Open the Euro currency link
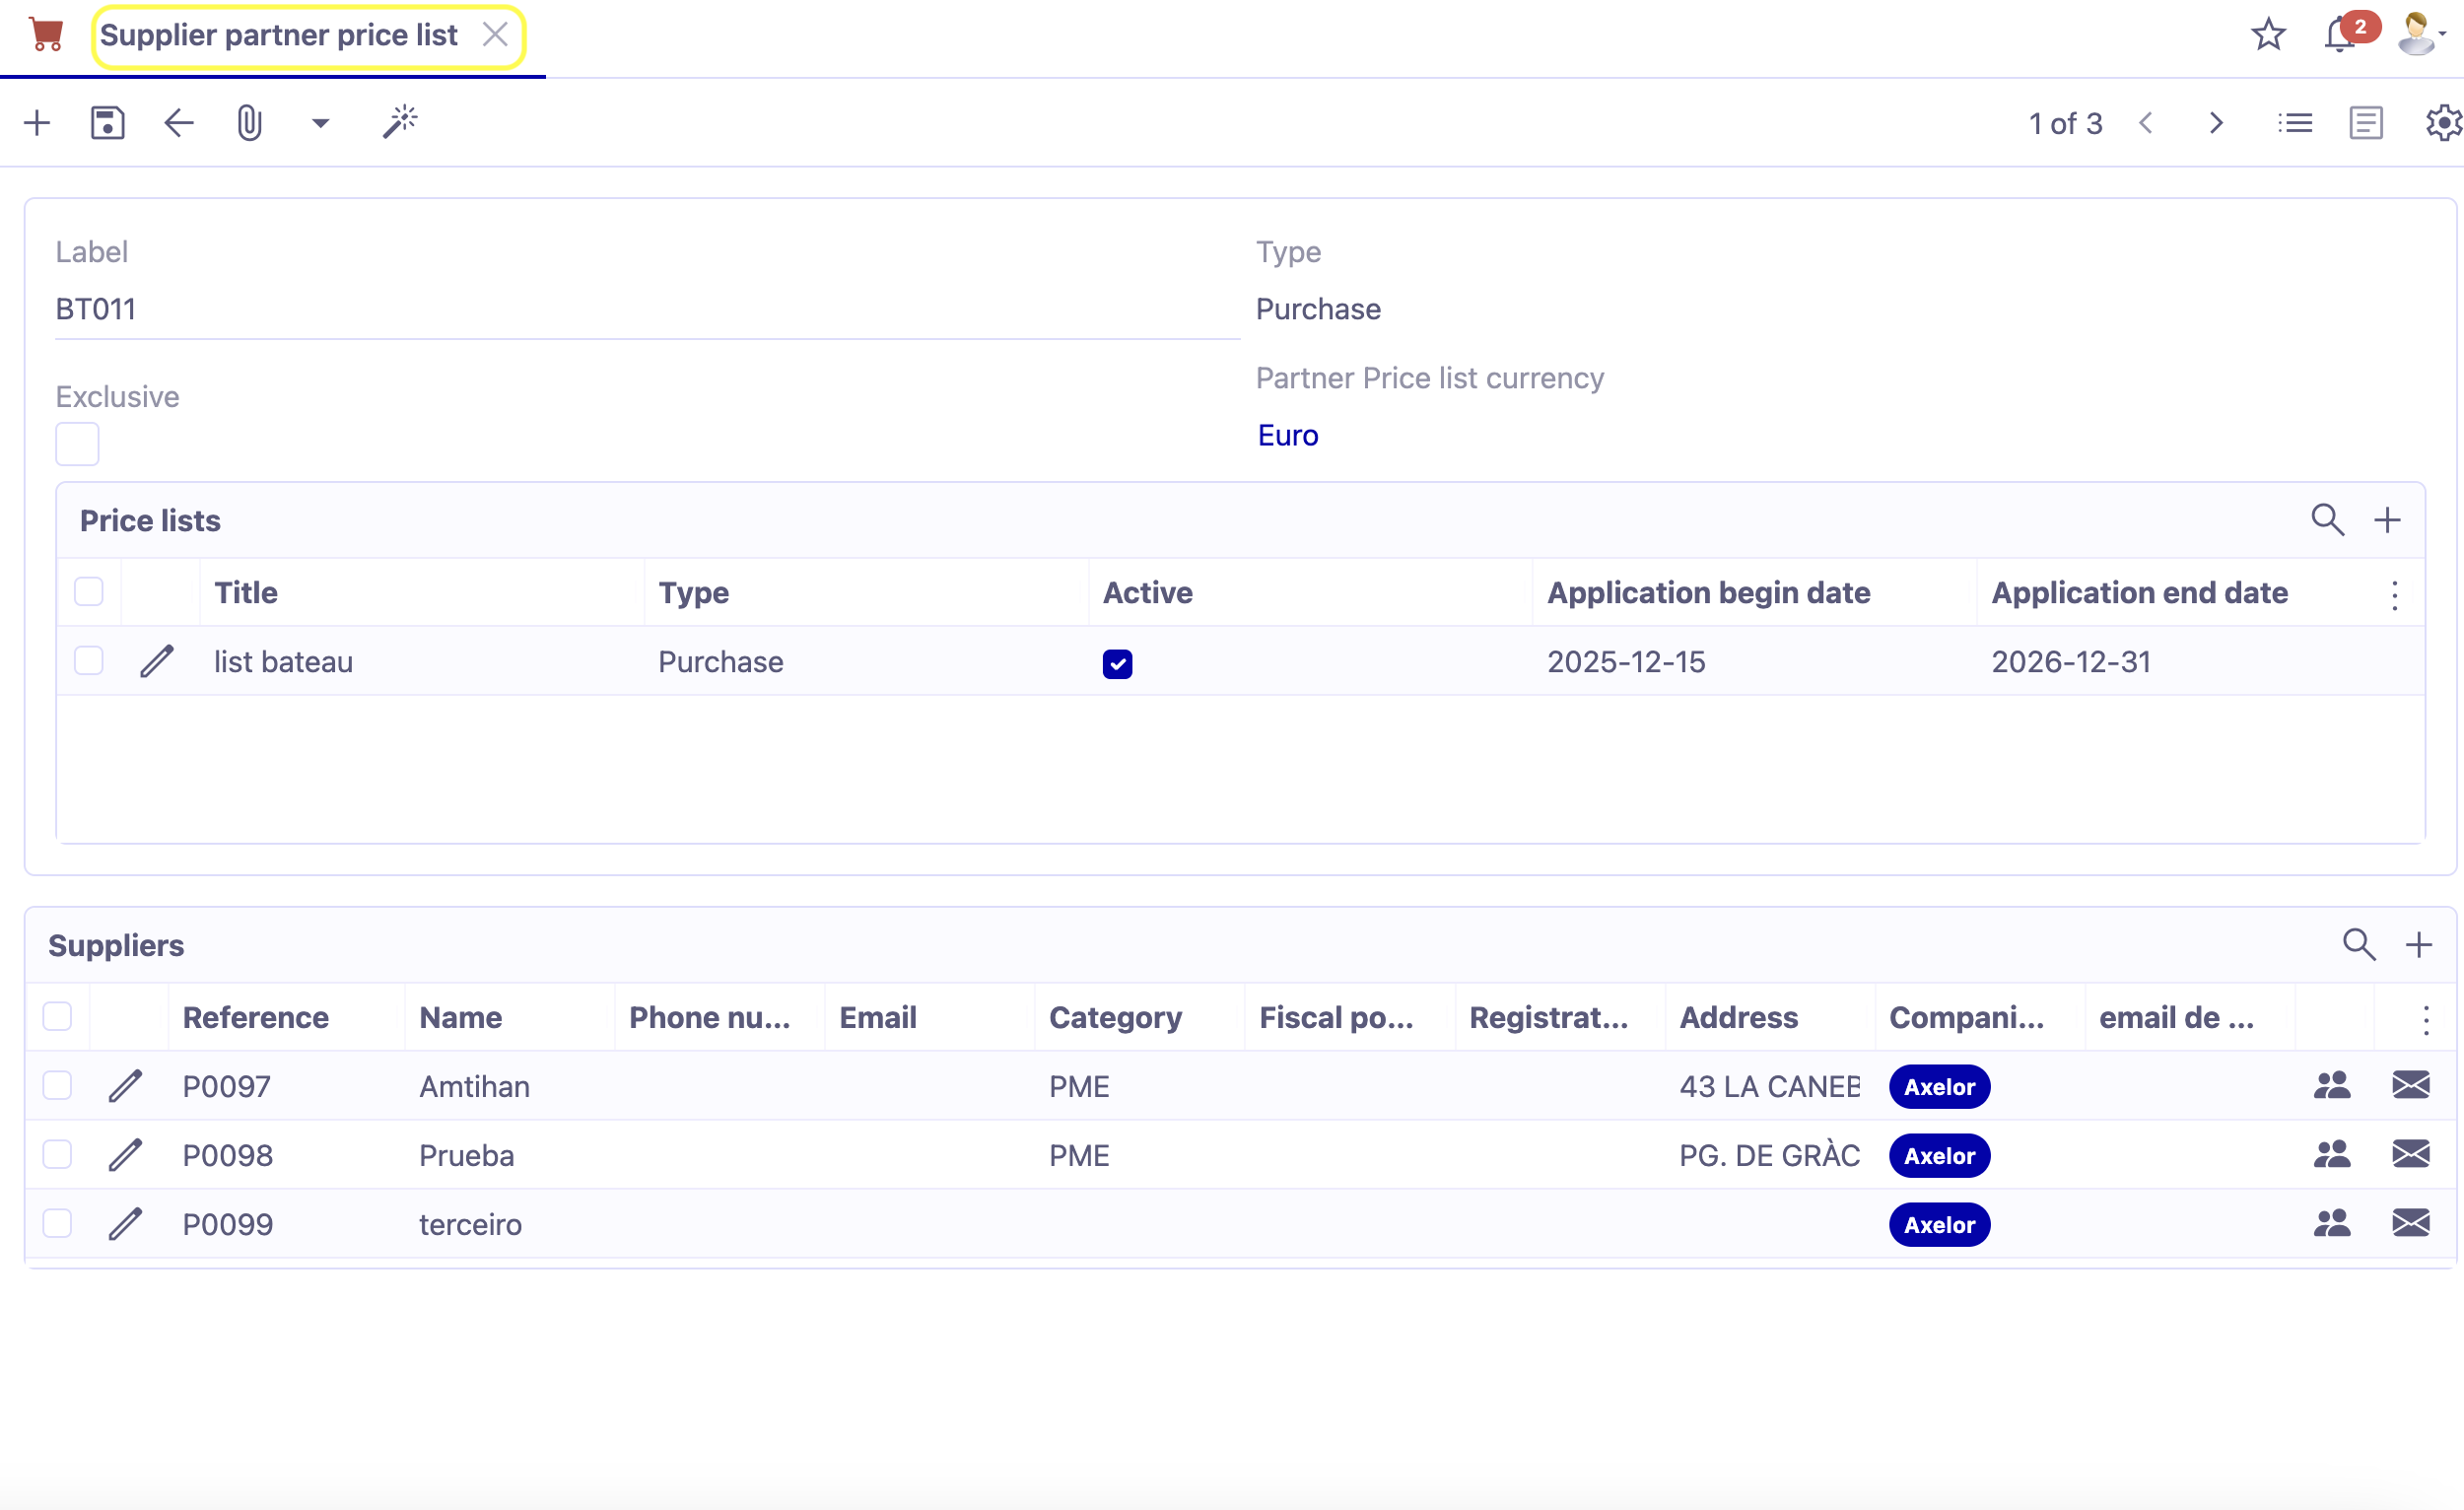The height and width of the screenshot is (1510, 2464). (x=1288, y=435)
